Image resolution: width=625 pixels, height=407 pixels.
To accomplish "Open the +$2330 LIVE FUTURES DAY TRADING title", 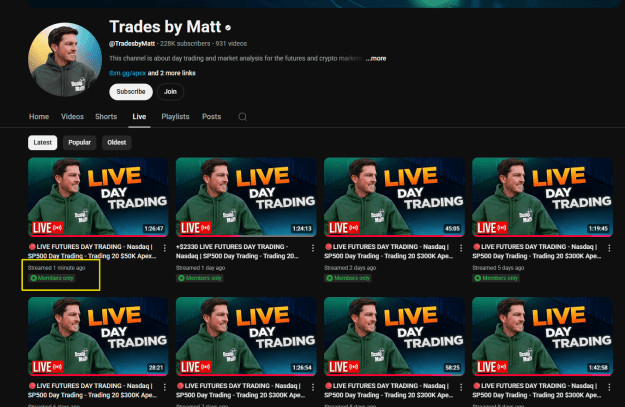I will tap(237, 252).
